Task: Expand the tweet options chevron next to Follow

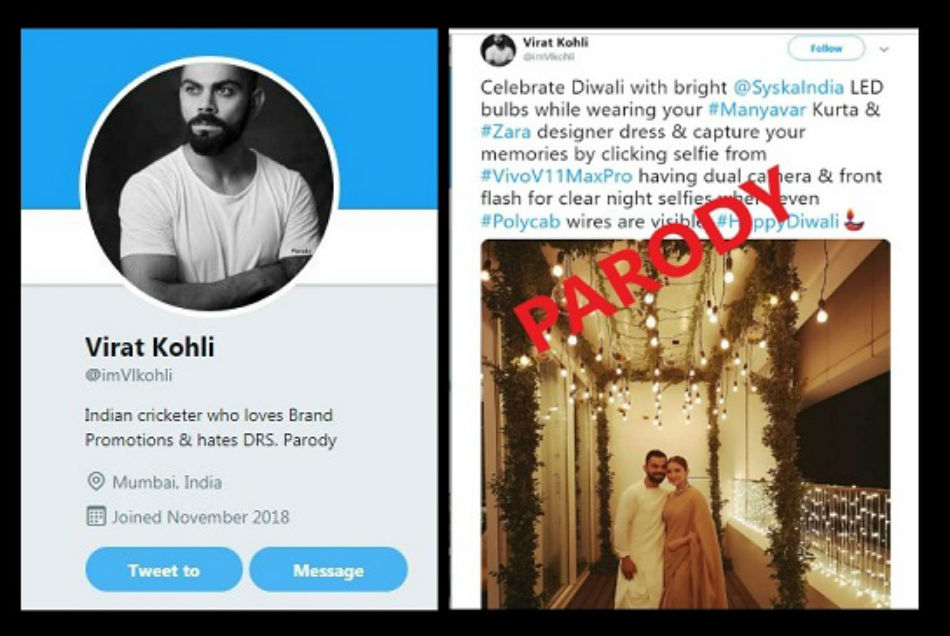Action: tap(884, 48)
